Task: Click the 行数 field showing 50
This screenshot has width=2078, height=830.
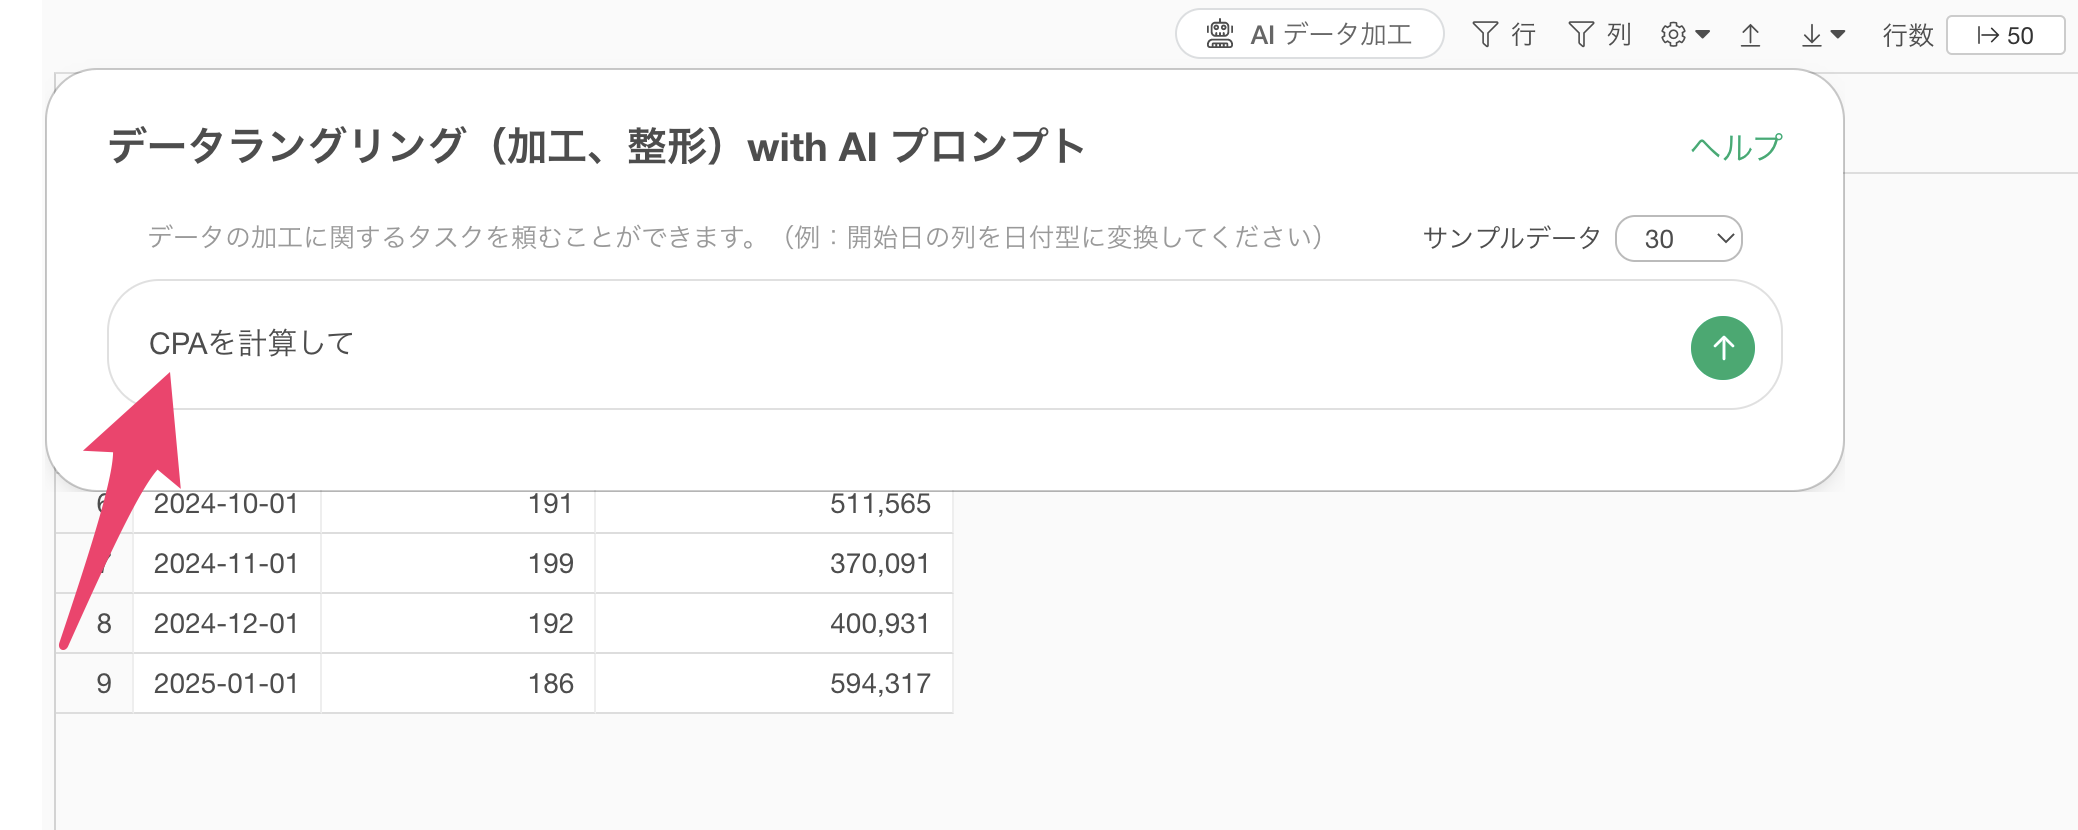Action: 2005,36
